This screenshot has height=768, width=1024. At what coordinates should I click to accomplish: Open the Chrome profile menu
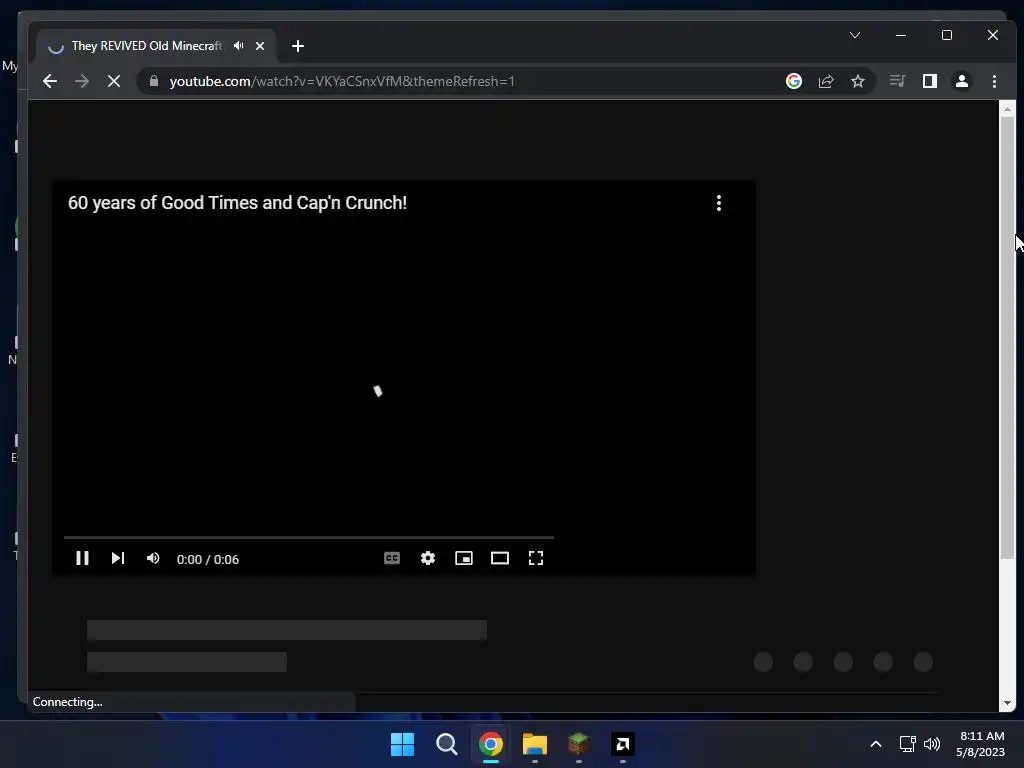(962, 81)
